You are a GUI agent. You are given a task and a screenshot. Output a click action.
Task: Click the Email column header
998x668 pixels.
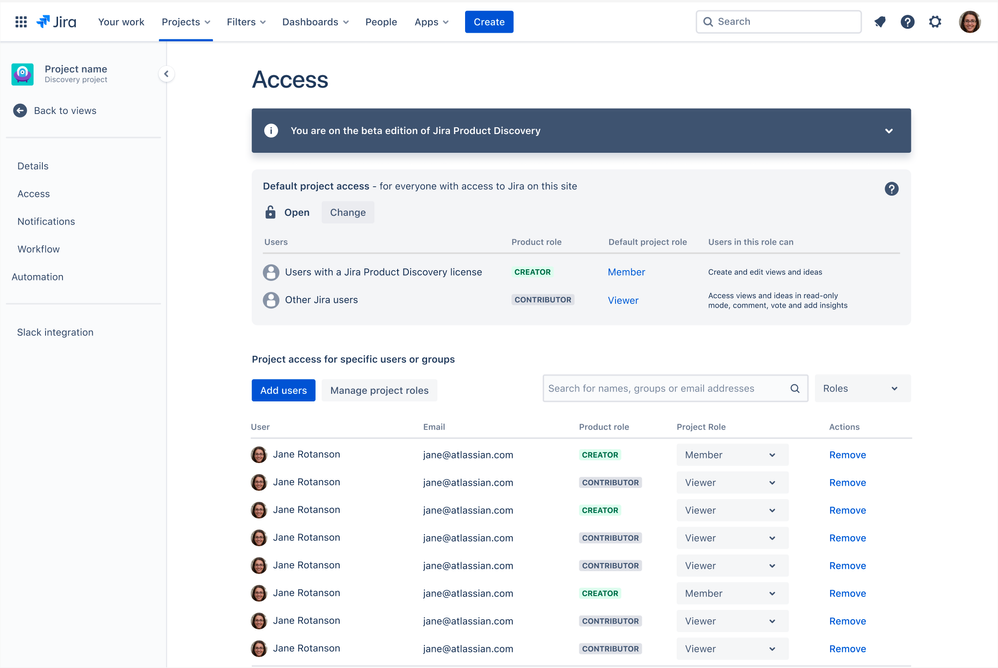coord(434,427)
